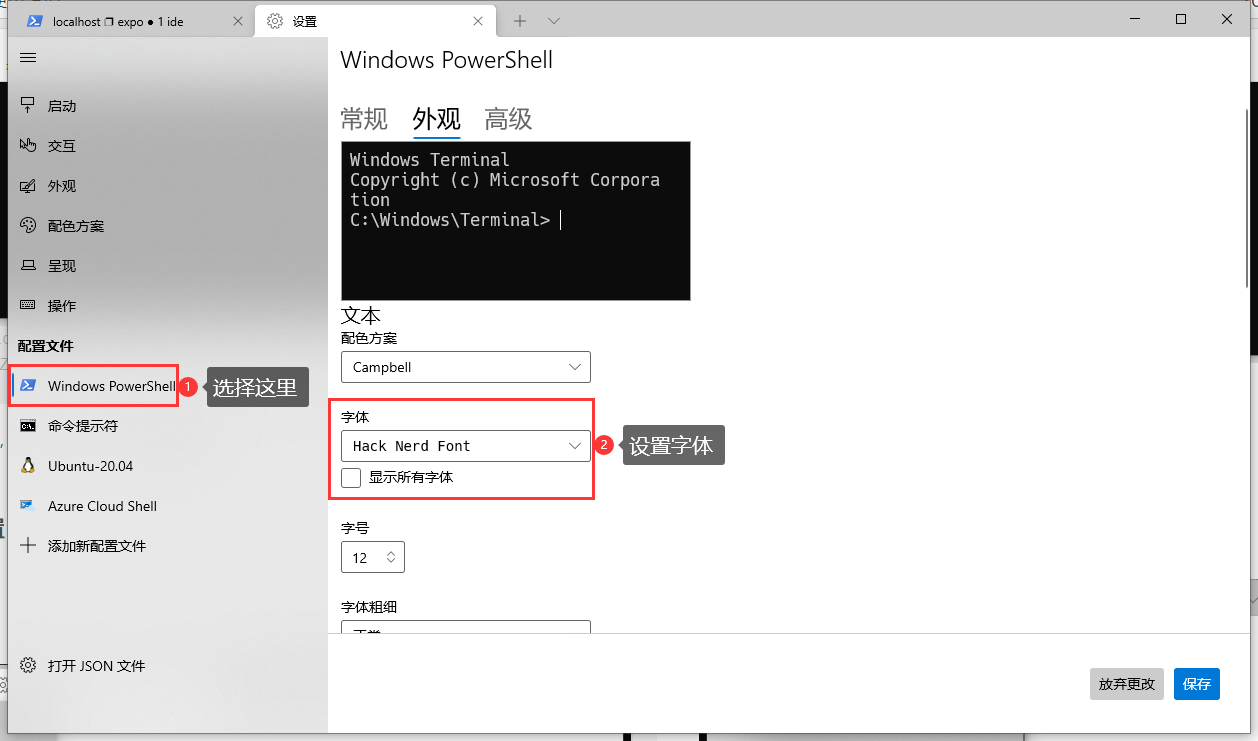Click the 文本 section heading
1258x741 pixels.
361,315
